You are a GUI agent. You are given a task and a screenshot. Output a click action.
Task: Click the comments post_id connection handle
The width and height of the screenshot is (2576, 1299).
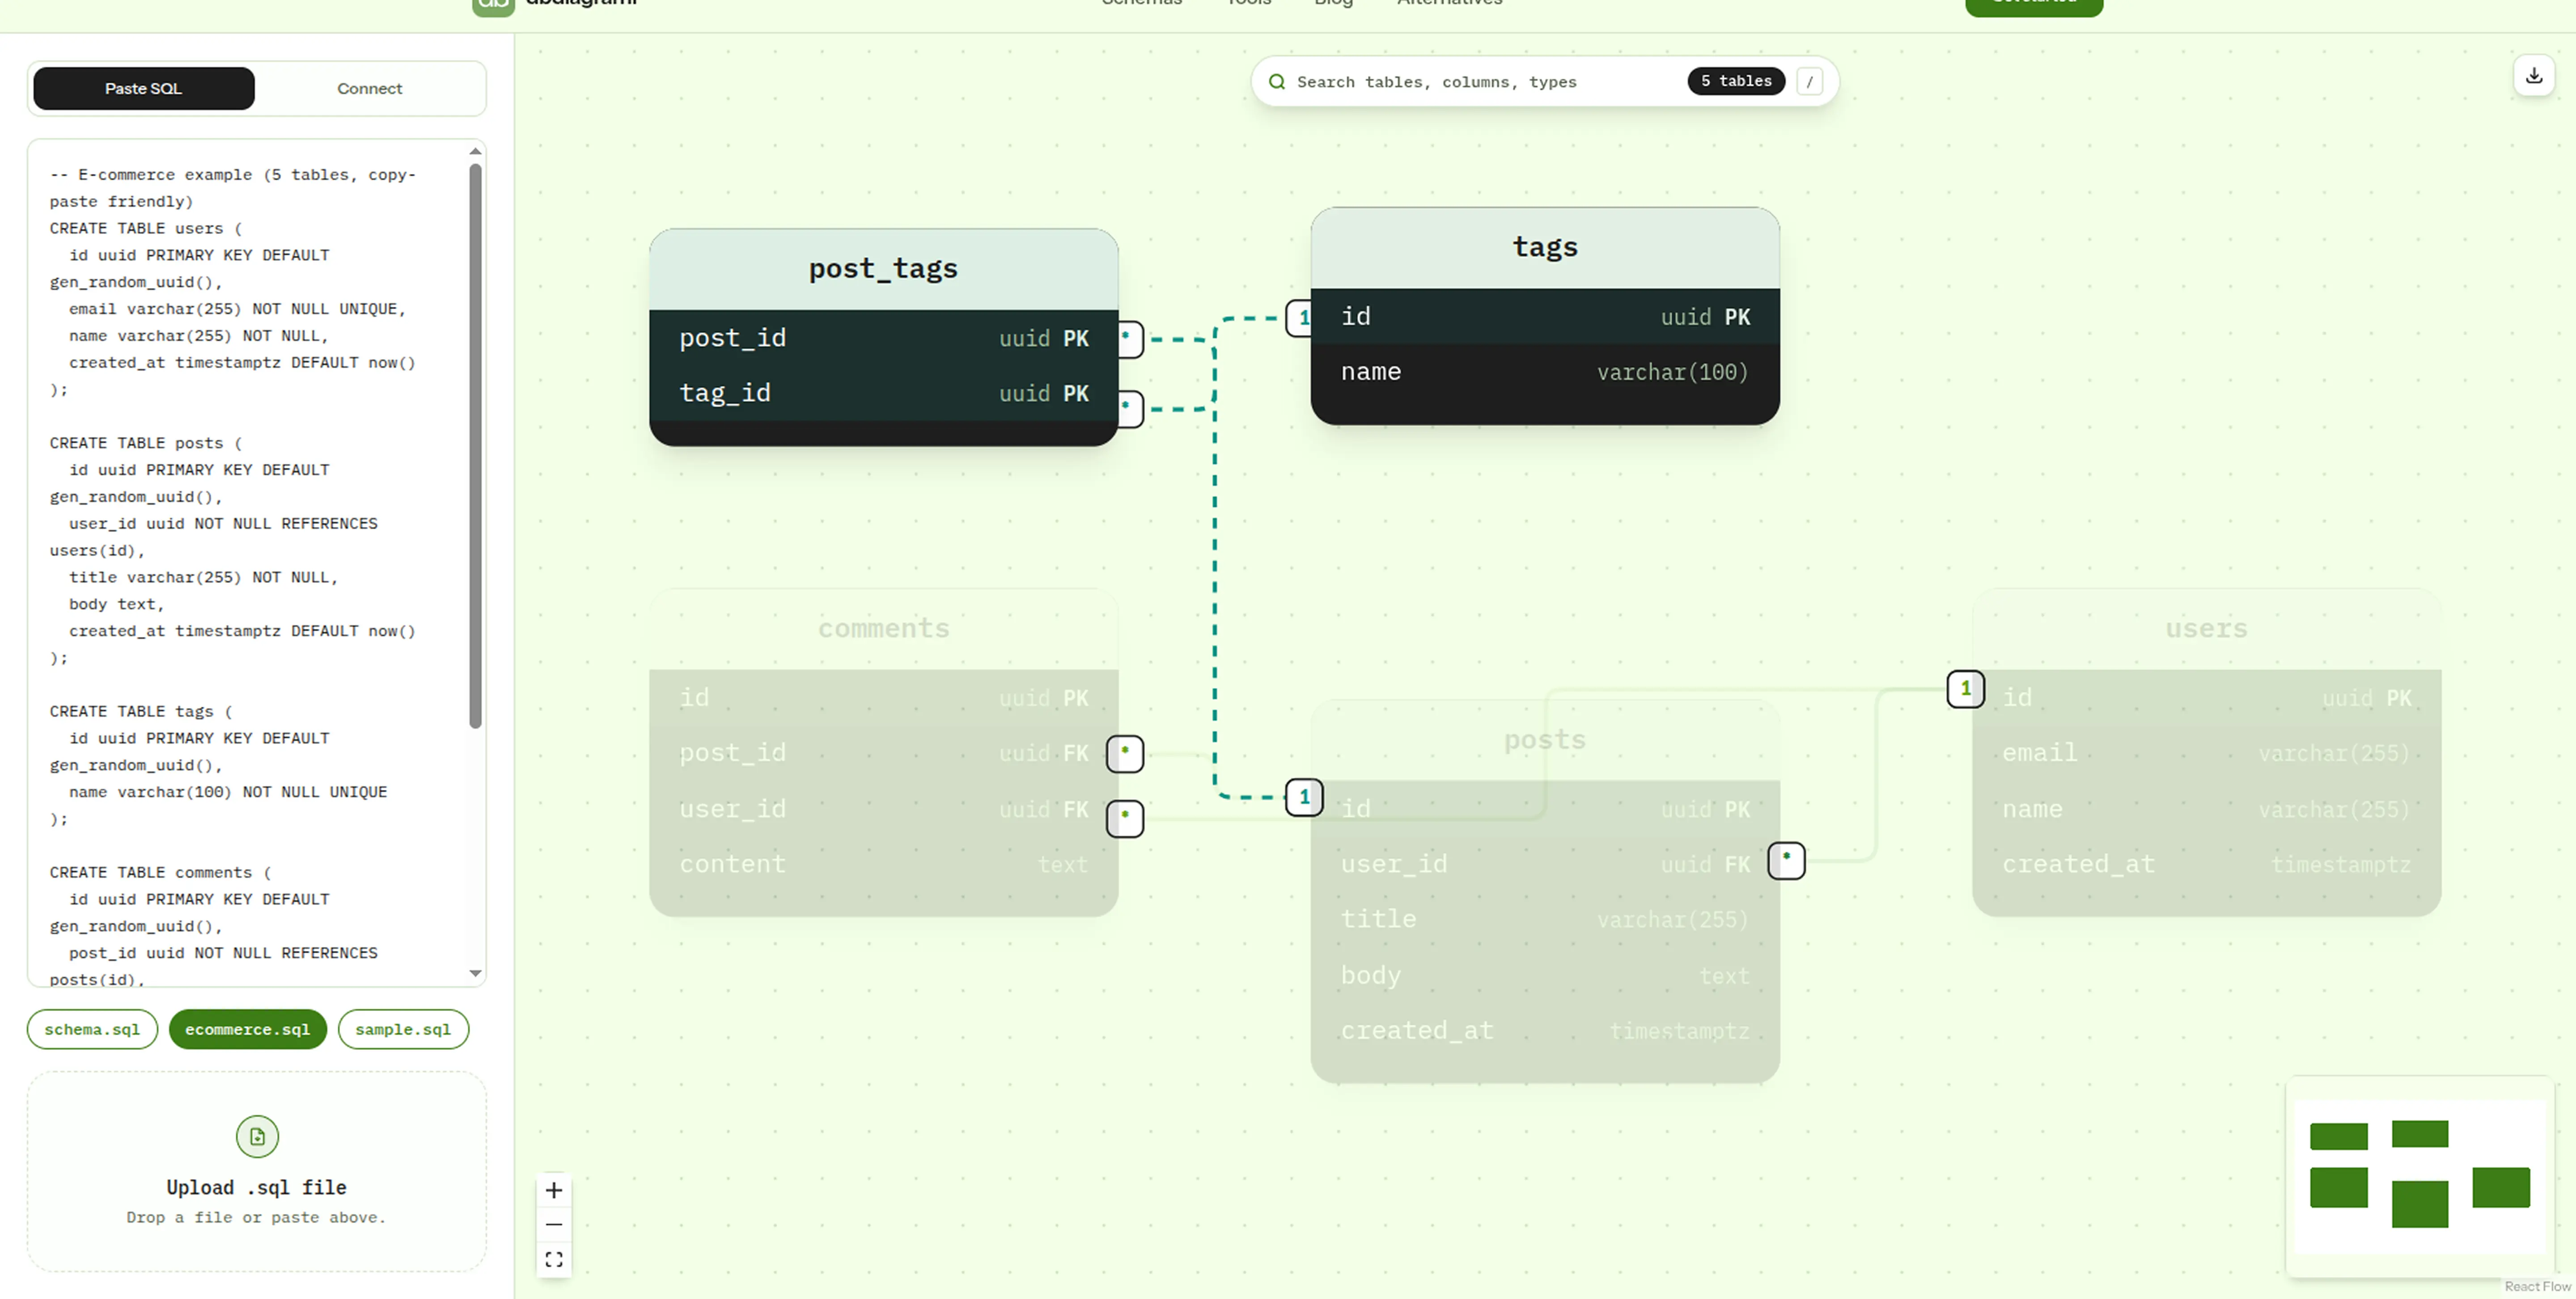1125,754
